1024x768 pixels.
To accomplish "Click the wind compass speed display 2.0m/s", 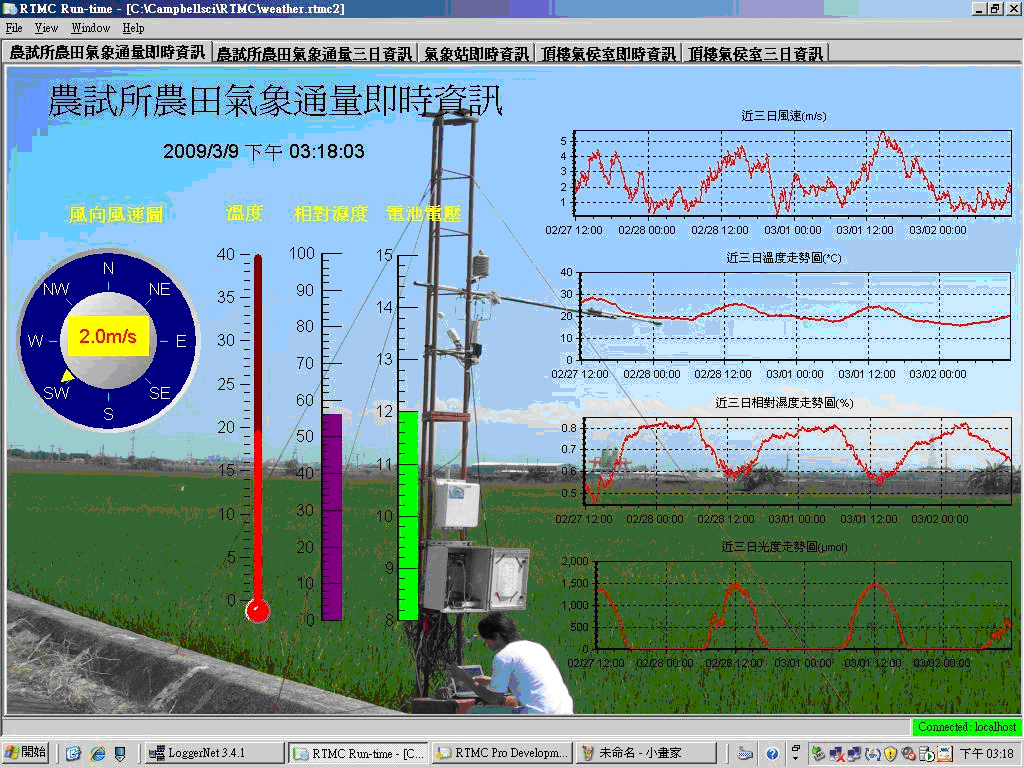I will (x=108, y=337).
